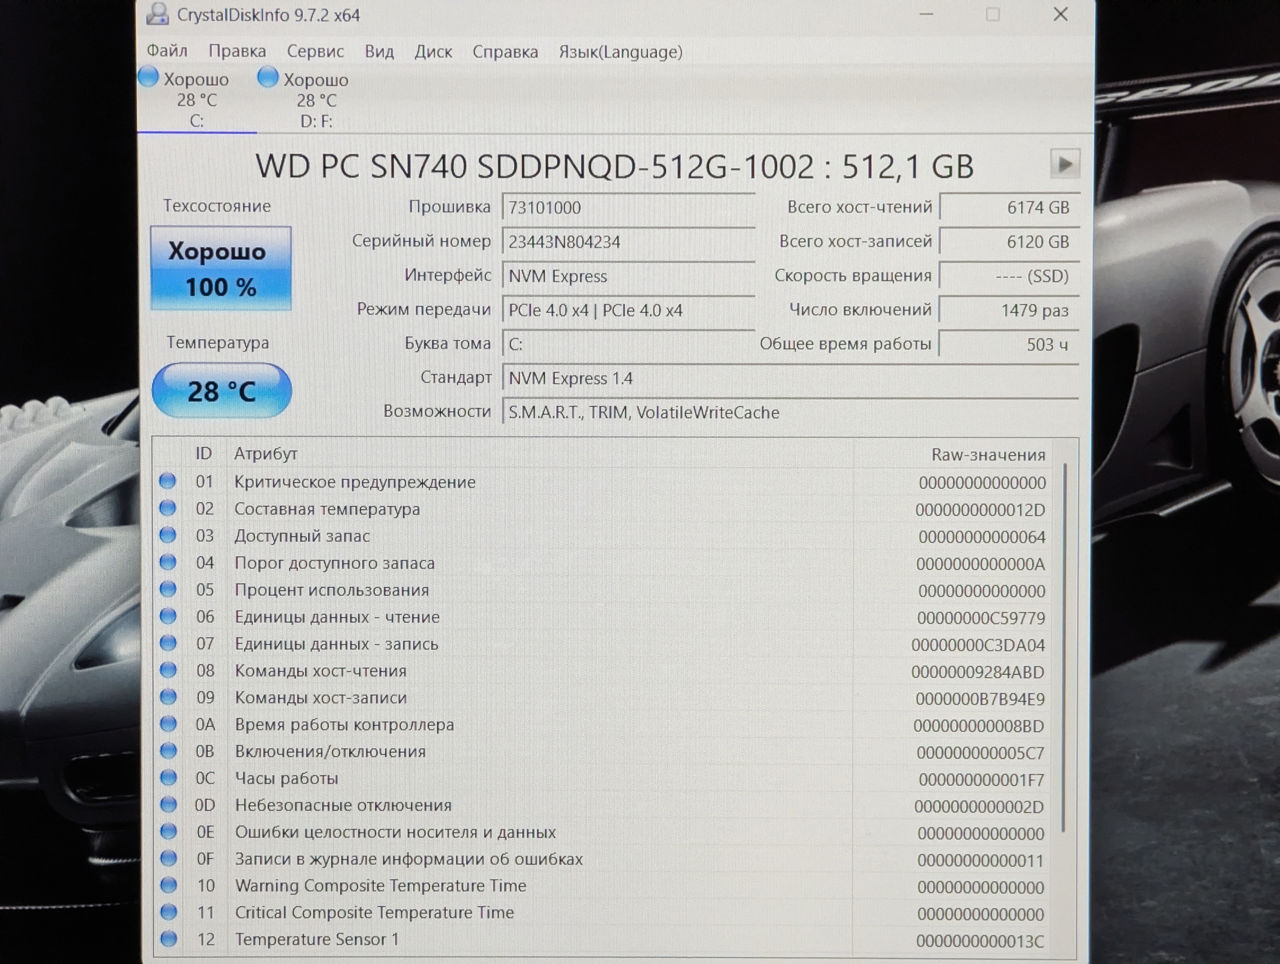1280x964 pixels.
Task: Open the Справка menu
Action: (505, 51)
